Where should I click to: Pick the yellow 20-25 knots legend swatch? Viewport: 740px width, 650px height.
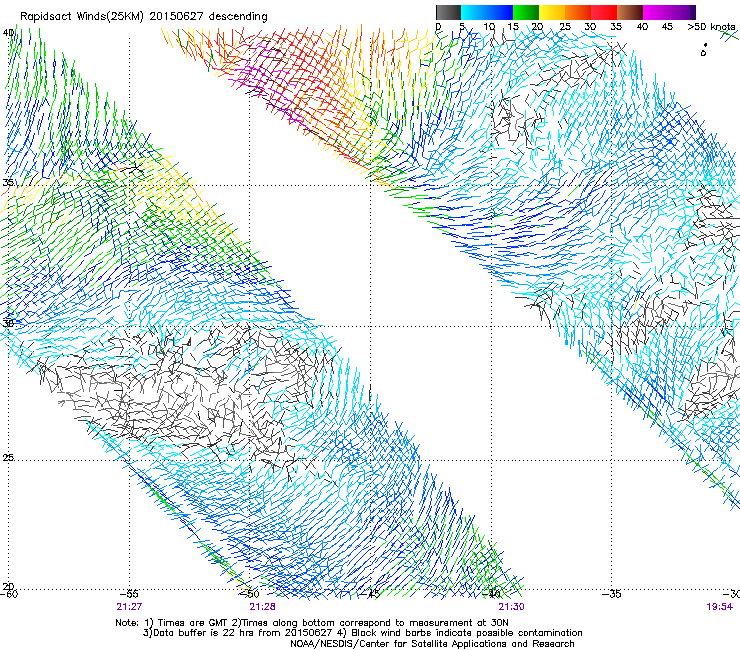(552, 12)
